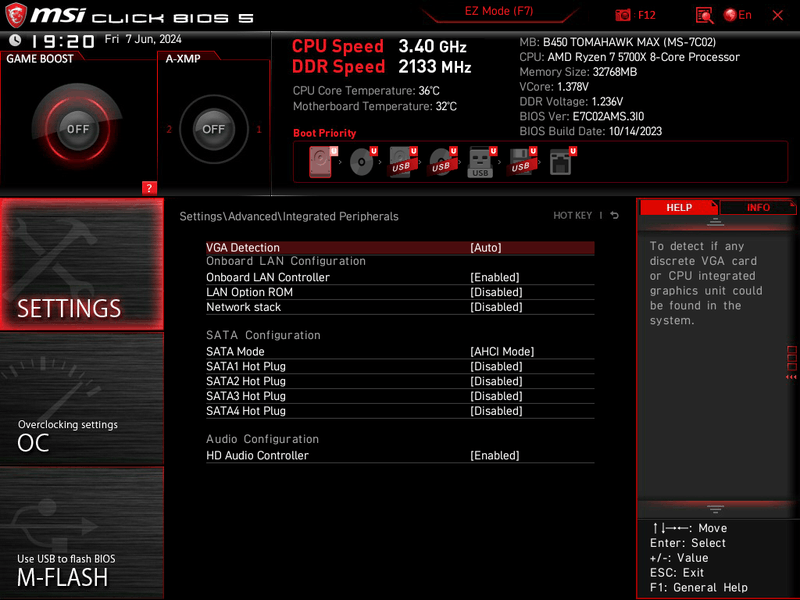
Task: Toggle the GAME BOOST knob
Action: (78, 129)
